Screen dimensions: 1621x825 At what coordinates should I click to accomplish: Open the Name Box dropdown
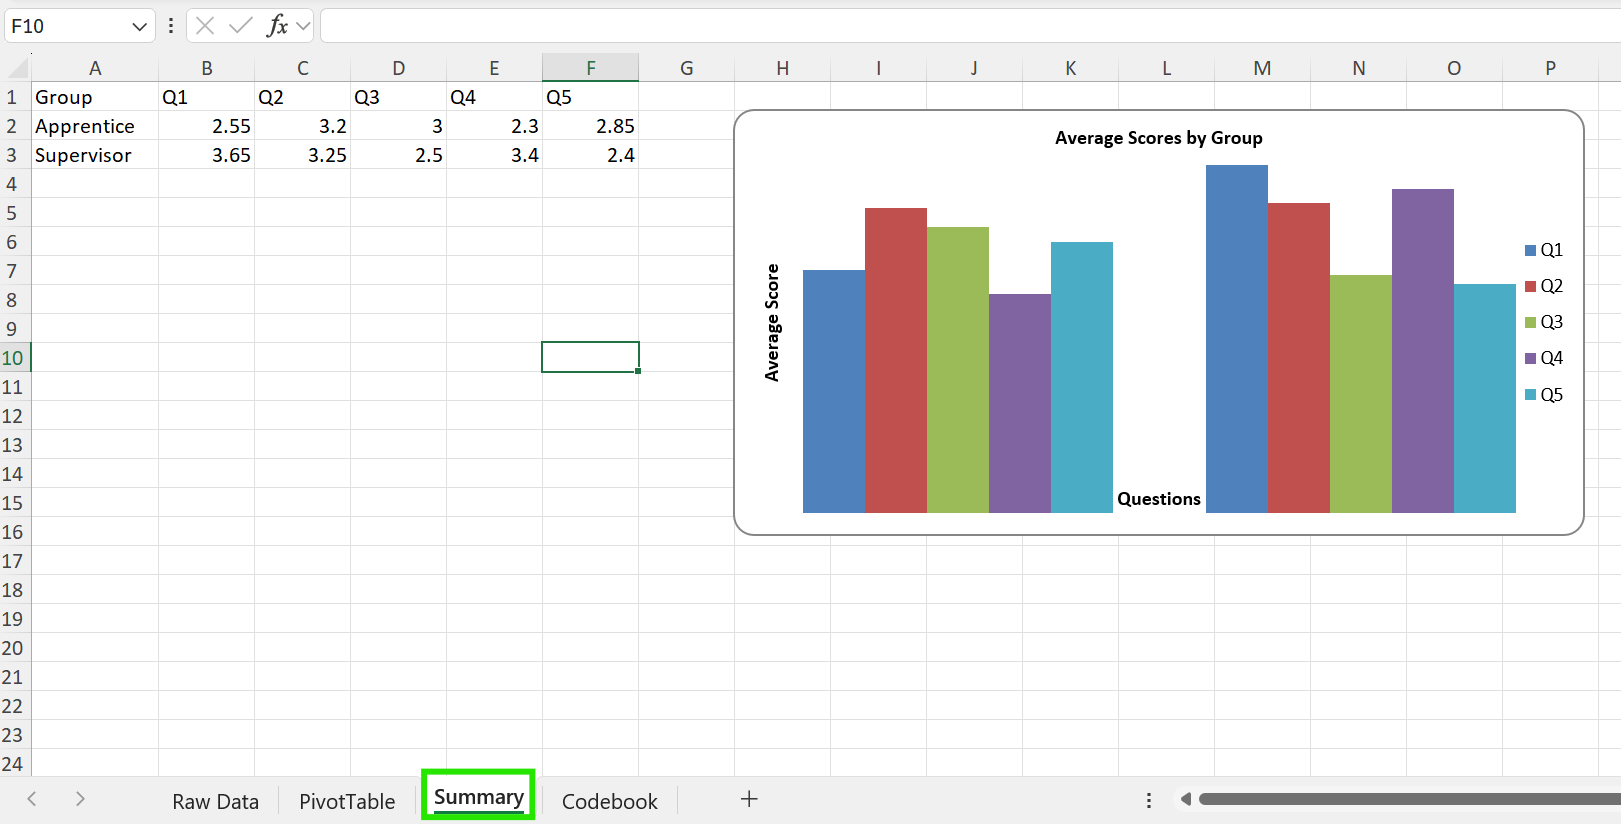[x=139, y=27]
